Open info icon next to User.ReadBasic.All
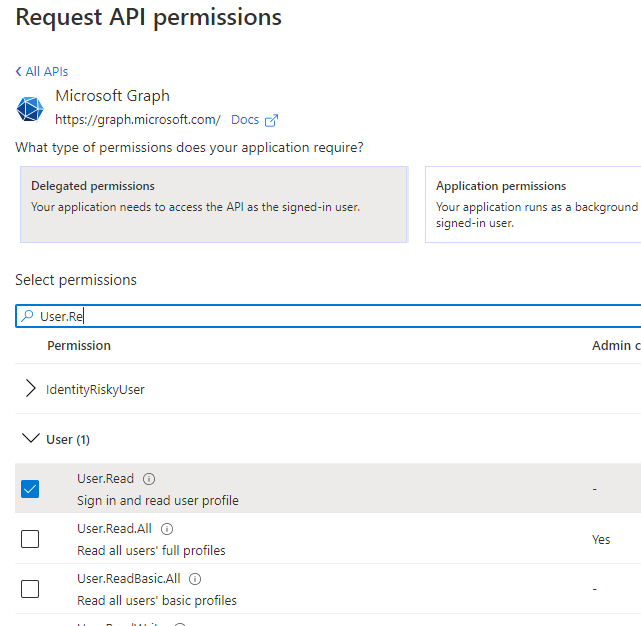The image size is (641, 626). click(x=195, y=579)
